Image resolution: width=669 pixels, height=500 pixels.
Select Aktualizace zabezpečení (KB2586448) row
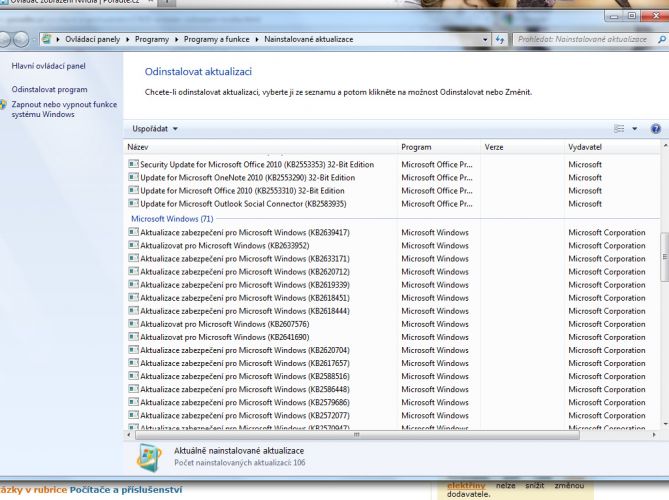pyautogui.click(x=244, y=389)
